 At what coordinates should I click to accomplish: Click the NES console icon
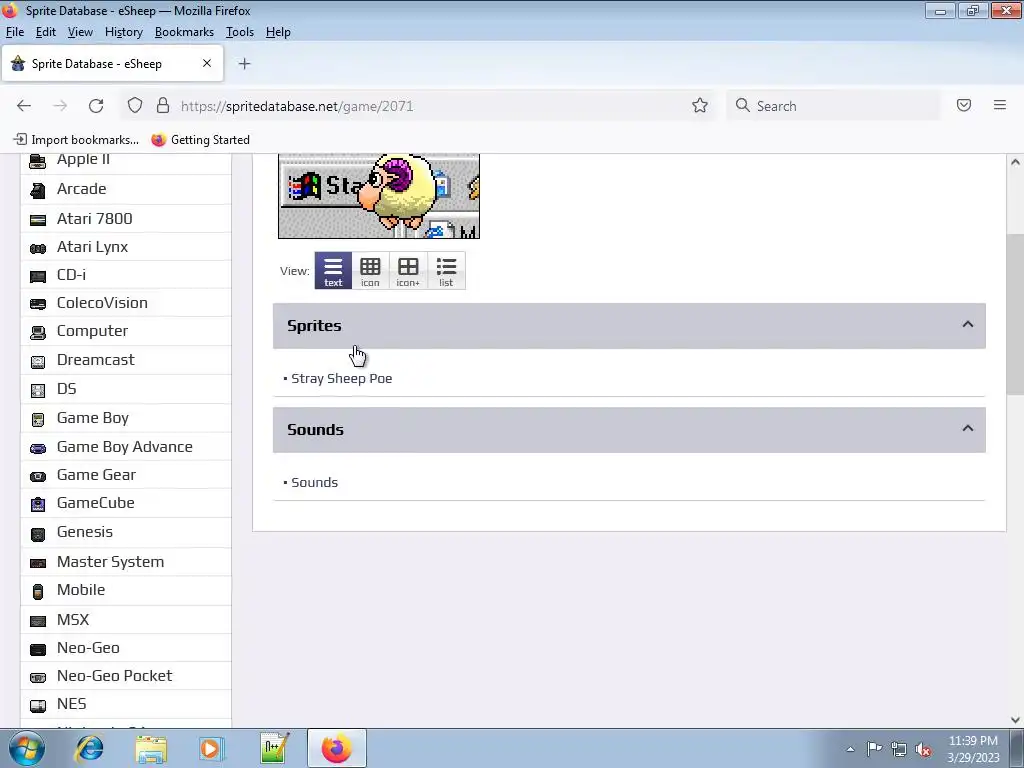38,705
